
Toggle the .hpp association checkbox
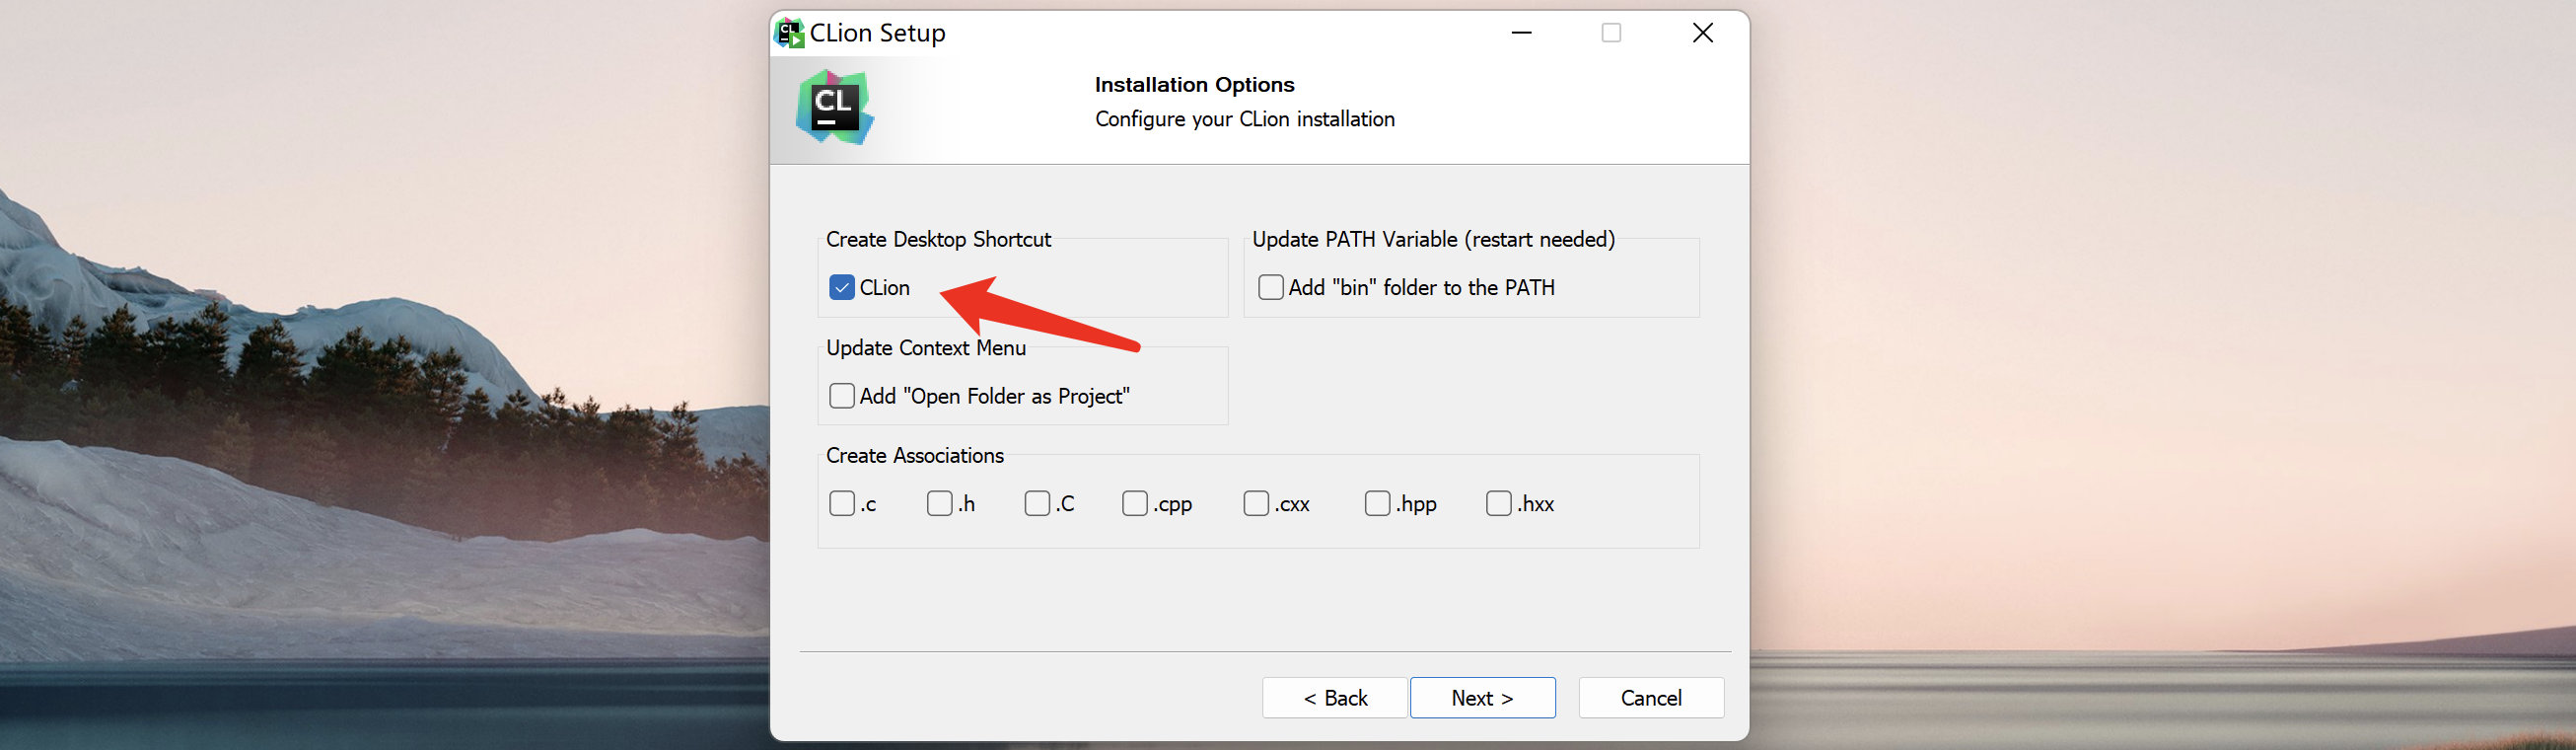click(1378, 503)
